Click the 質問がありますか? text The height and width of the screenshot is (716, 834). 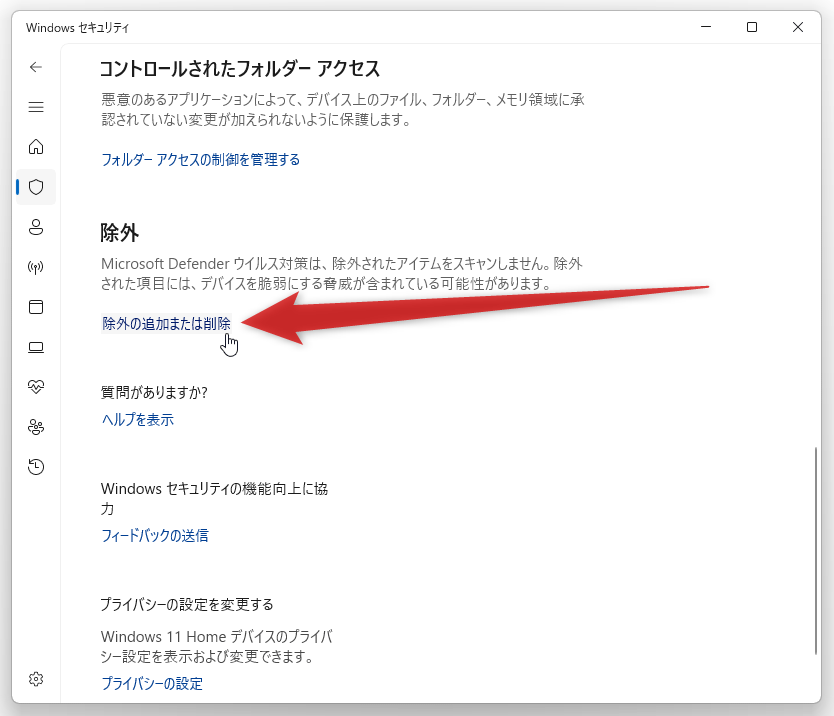154,393
